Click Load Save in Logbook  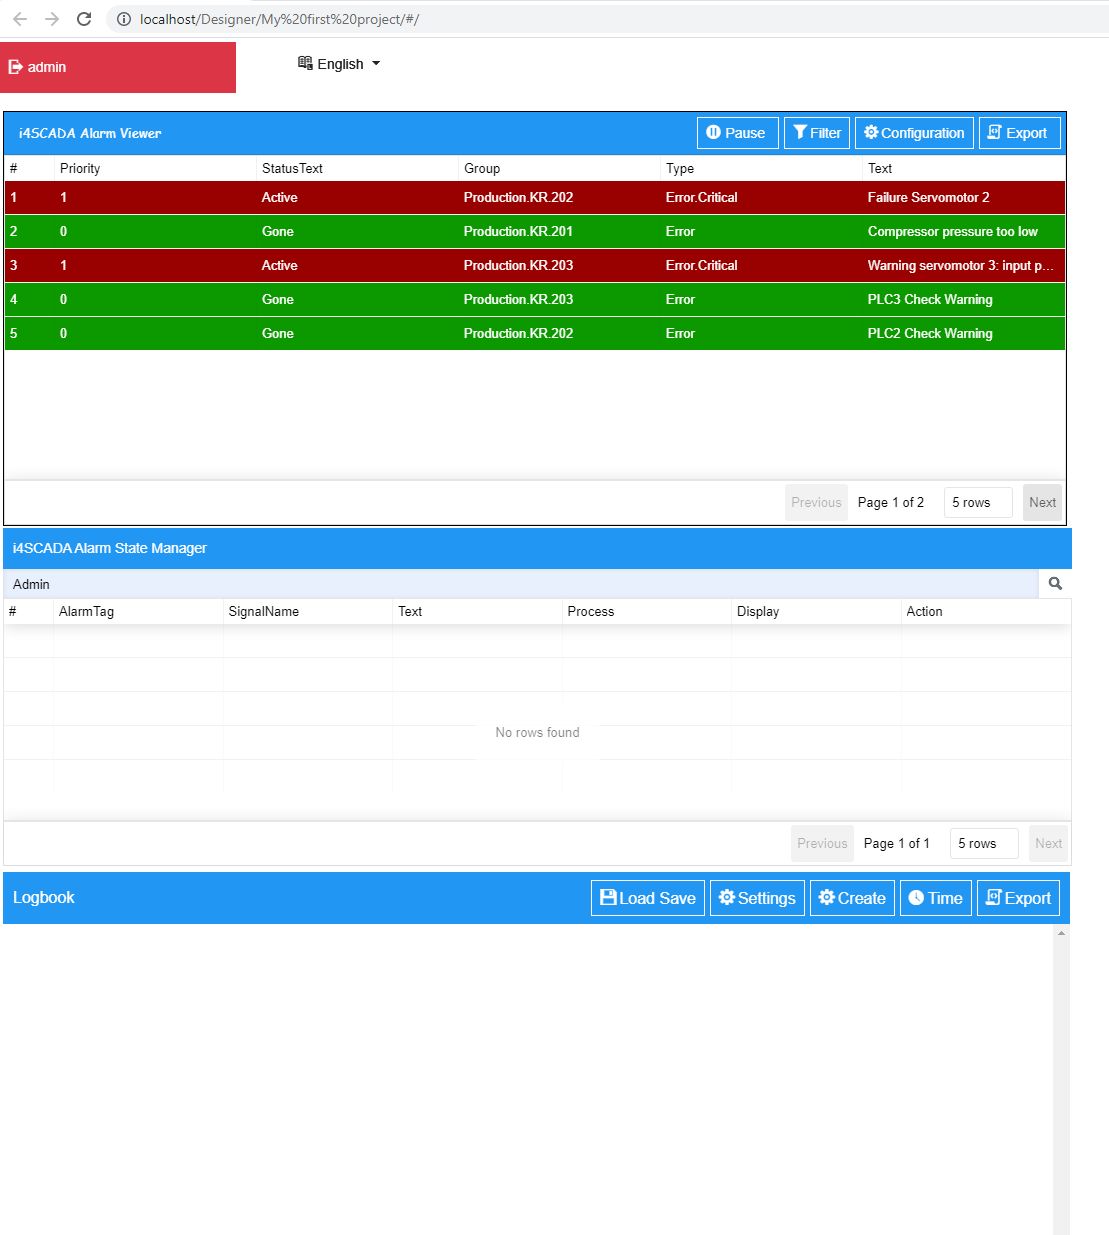(648, 898)
